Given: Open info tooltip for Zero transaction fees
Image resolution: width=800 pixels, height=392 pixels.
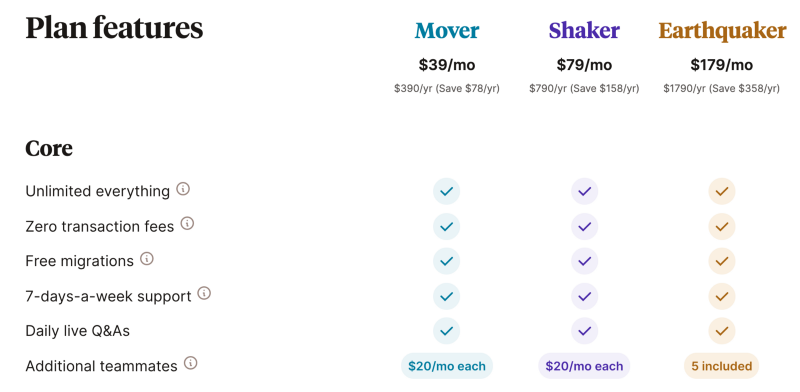Looking at the screenshot, I should (188, 224).
